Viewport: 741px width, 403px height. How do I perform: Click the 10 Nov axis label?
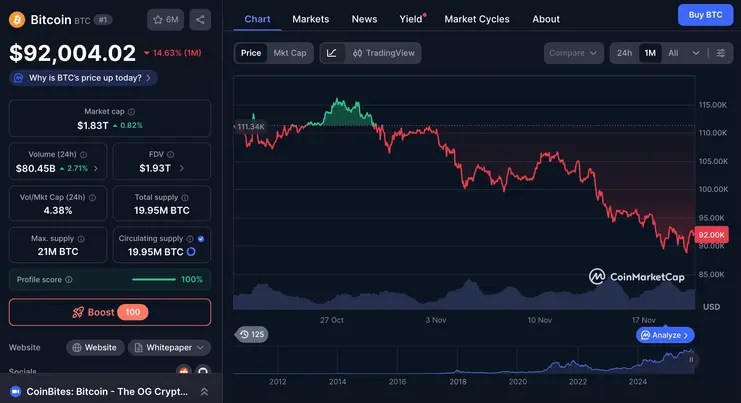[540, 320]
